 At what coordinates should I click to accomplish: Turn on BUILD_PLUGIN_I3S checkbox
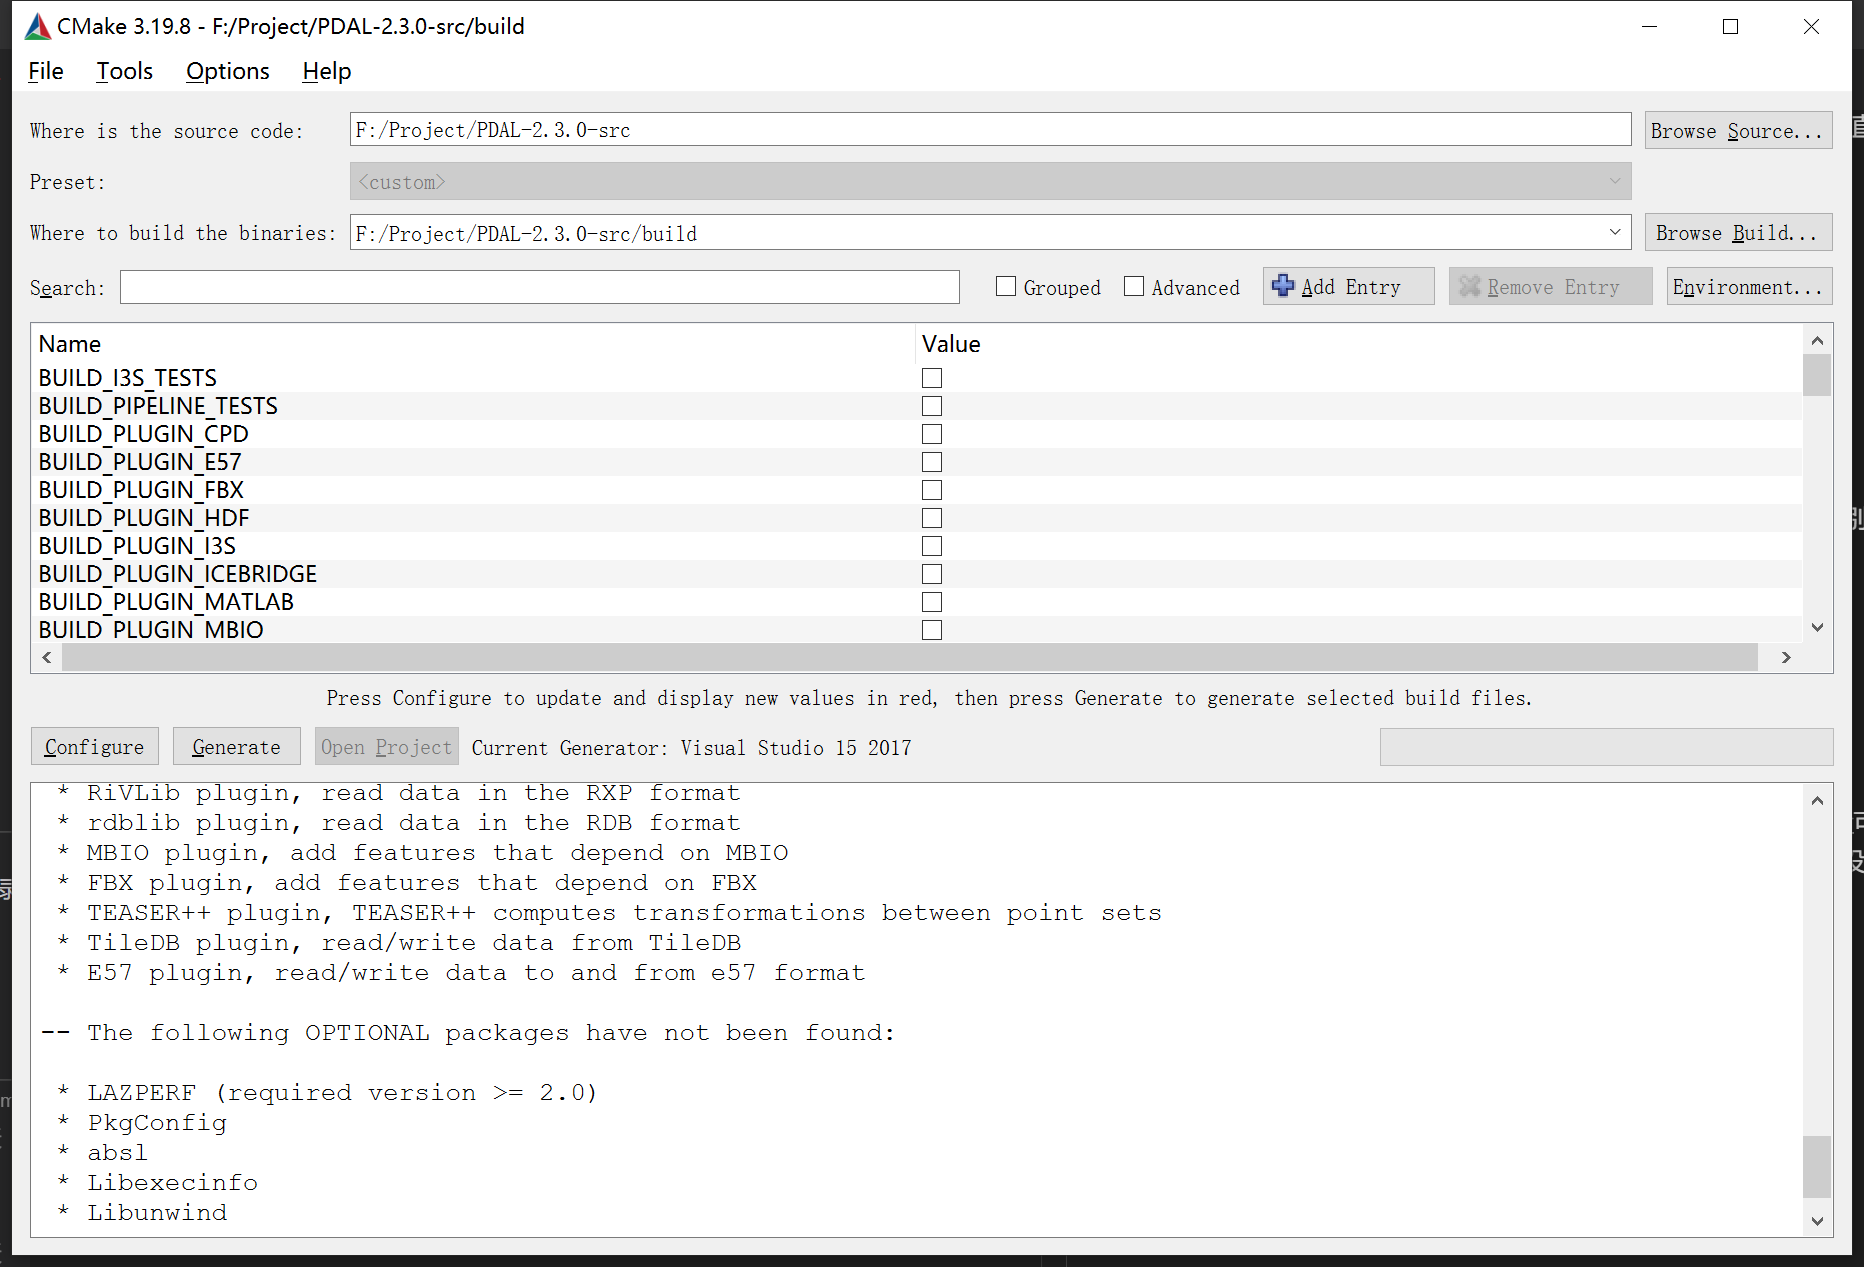(932, 546)
